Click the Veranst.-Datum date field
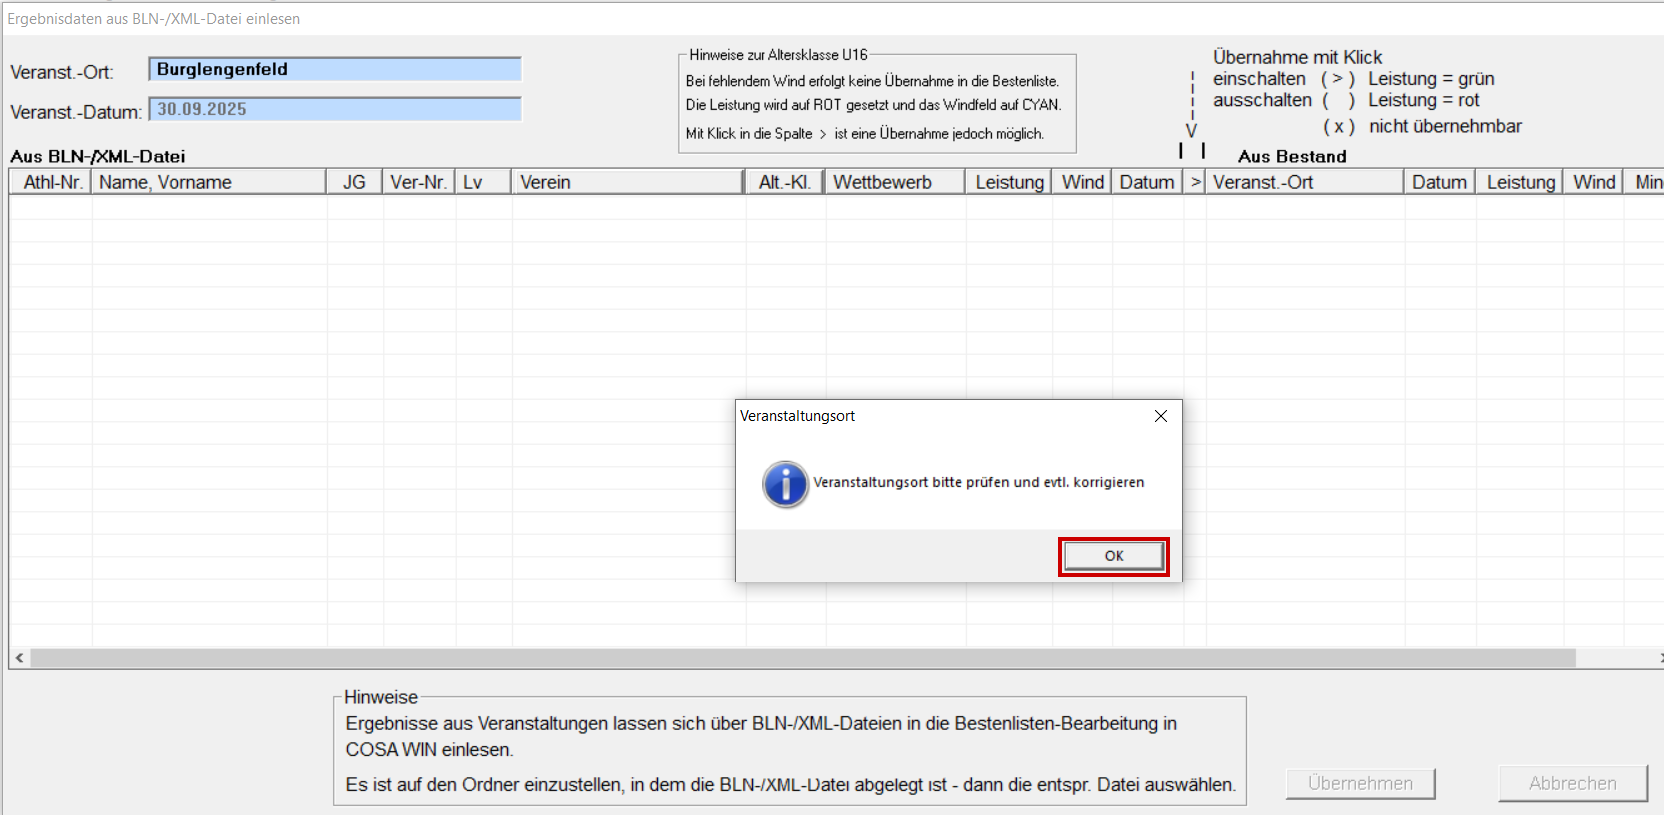 click(335, 109)
